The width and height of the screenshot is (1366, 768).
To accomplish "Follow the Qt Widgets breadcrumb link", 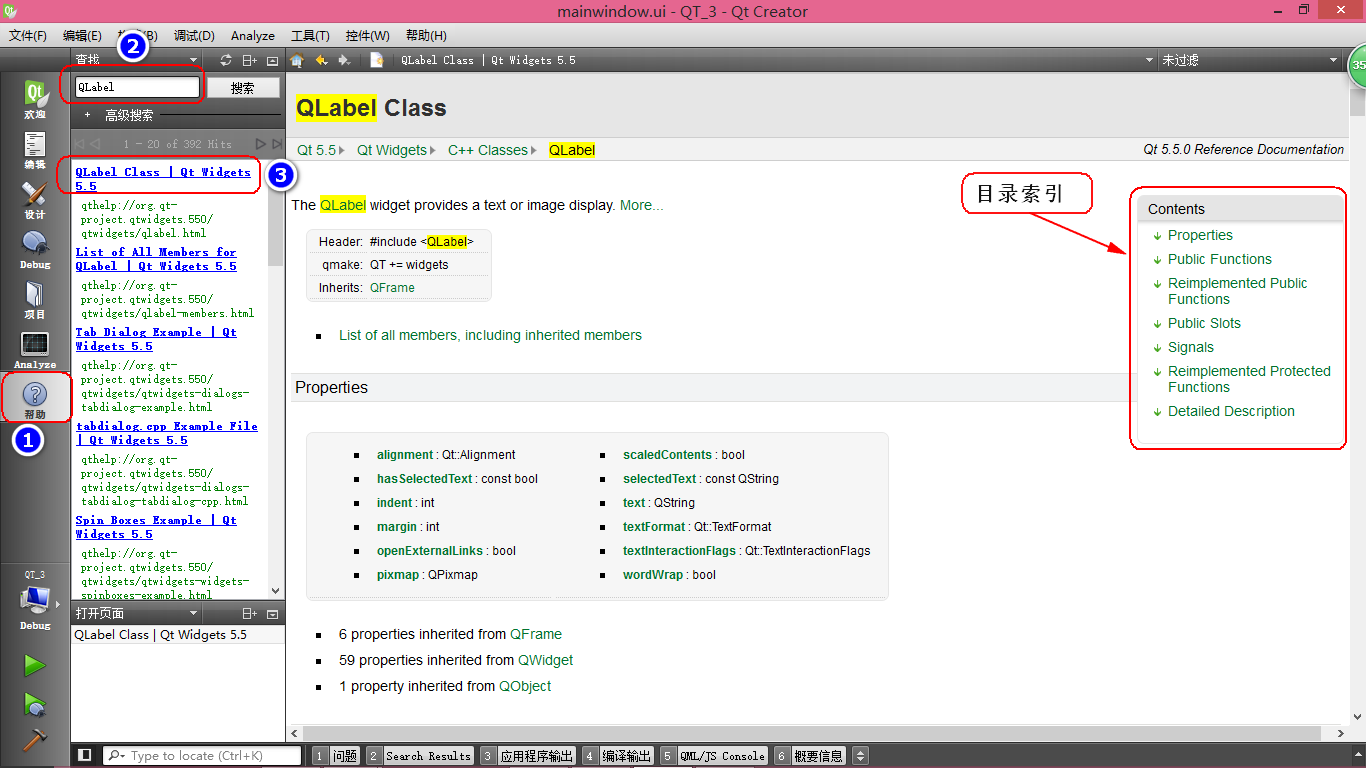I will 392,150.
